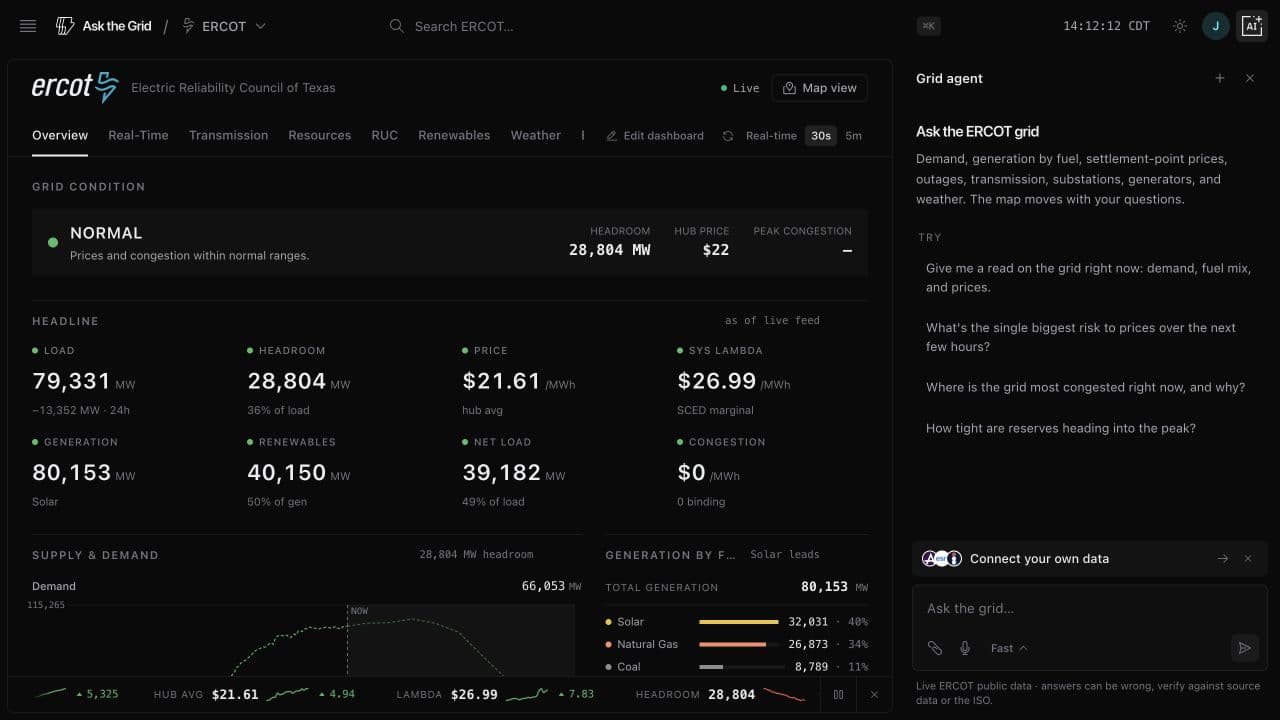Screen dimensions: 1280x720
Task: Toggle the AI agent panel icon
Action: (x=1252, y=26)
